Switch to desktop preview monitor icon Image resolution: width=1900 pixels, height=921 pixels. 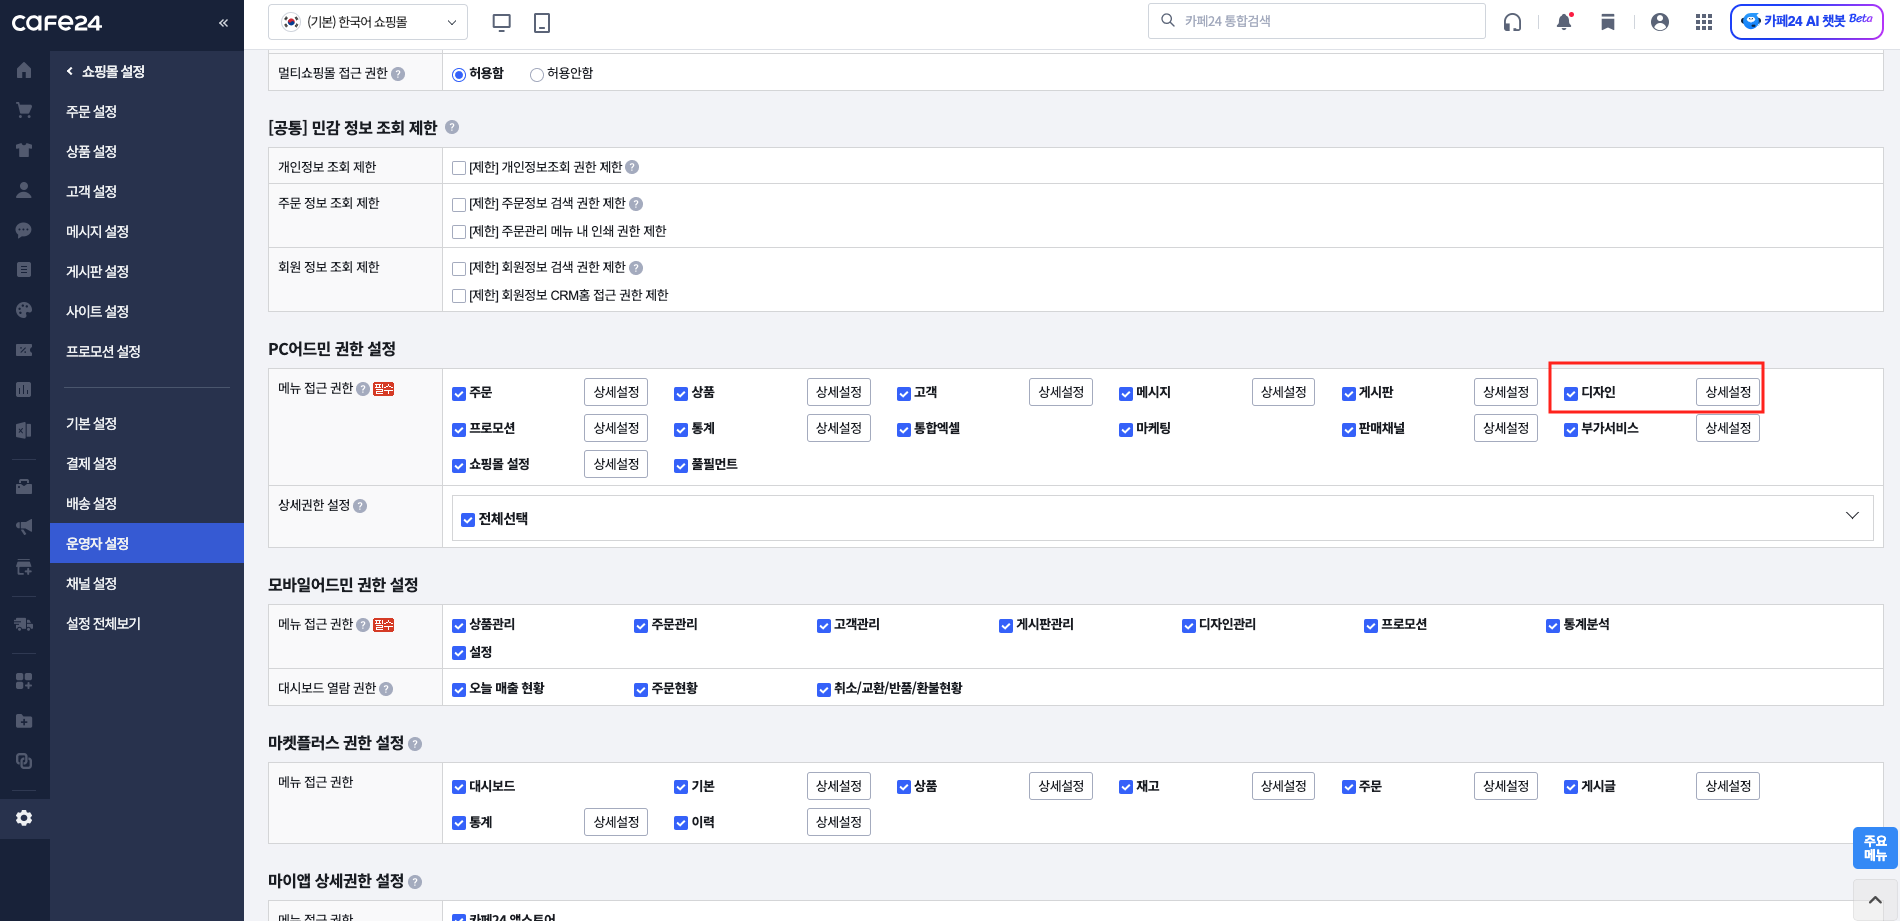click(502, 22)
